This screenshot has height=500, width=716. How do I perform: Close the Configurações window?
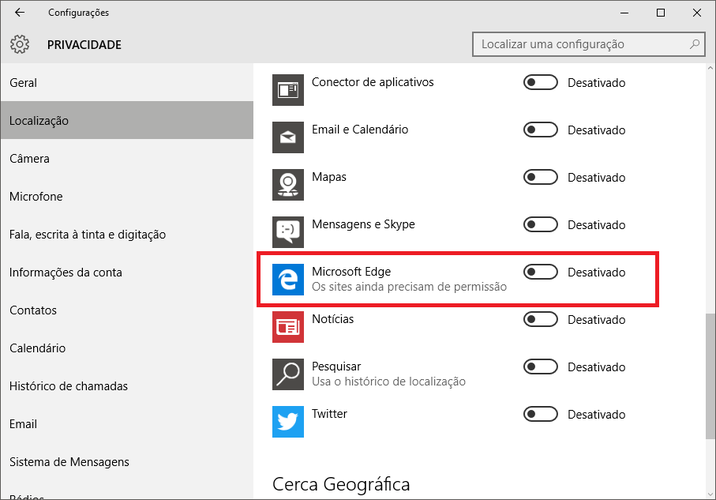[696, 13]
